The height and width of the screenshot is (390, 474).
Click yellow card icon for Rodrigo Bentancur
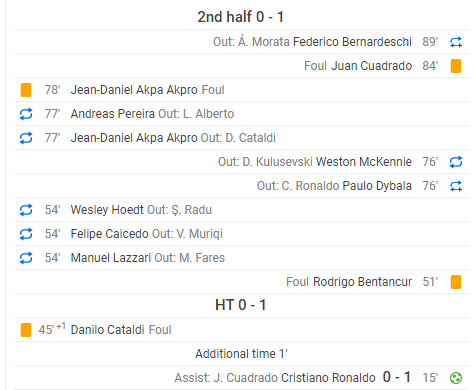tap(456, 282)
